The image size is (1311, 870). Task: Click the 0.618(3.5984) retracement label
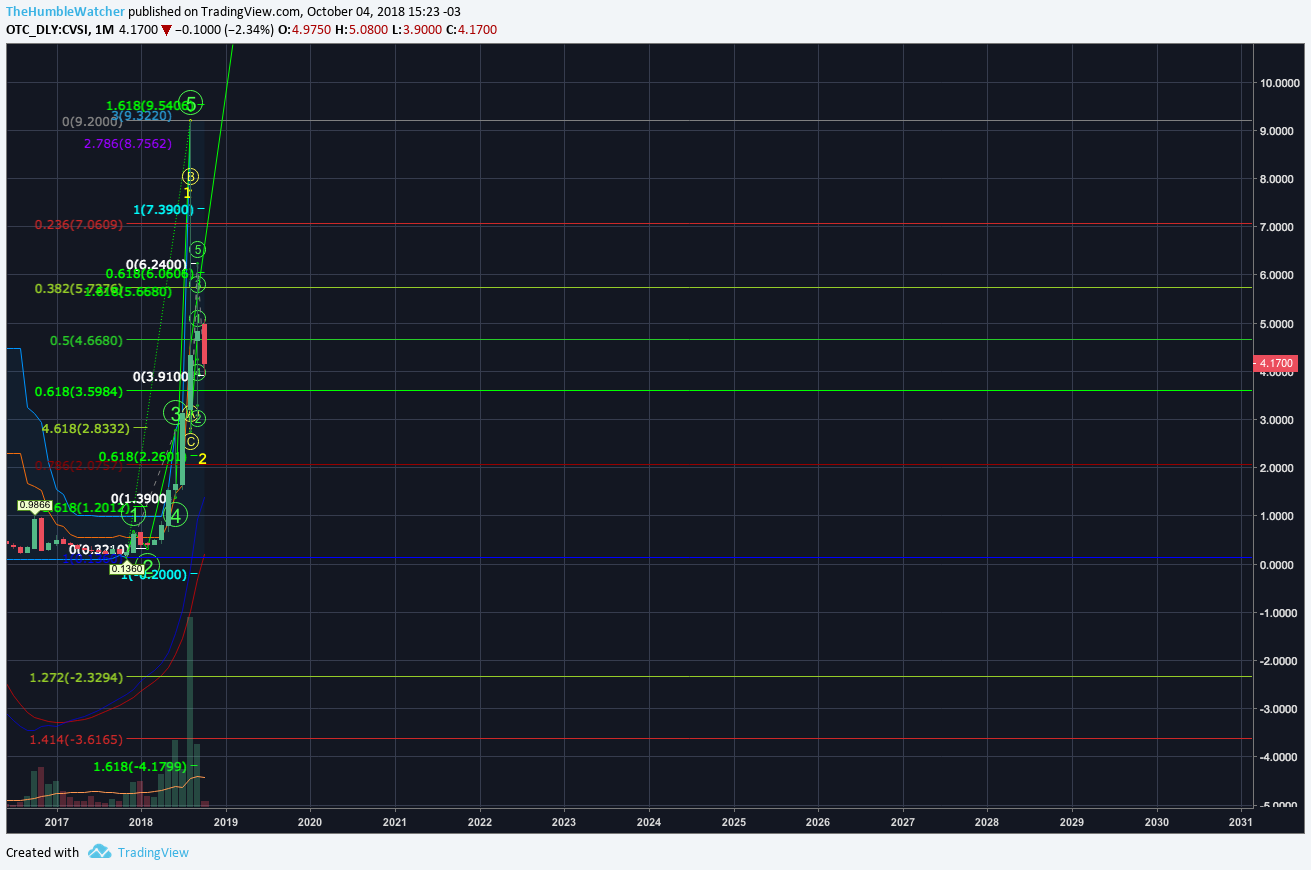pos(78,392)
